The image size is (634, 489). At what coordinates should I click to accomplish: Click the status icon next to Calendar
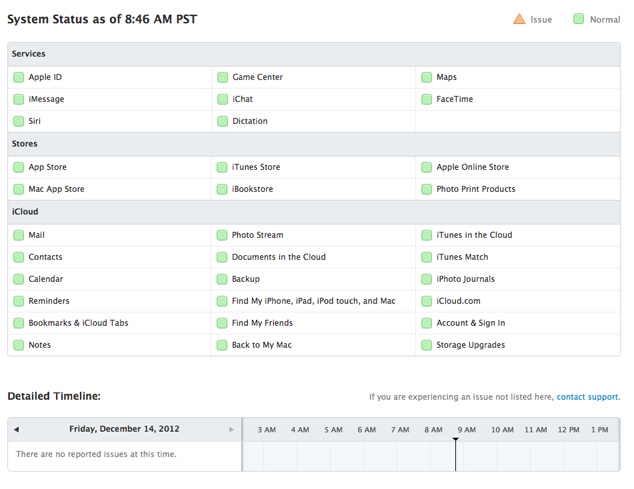(19, 279)
